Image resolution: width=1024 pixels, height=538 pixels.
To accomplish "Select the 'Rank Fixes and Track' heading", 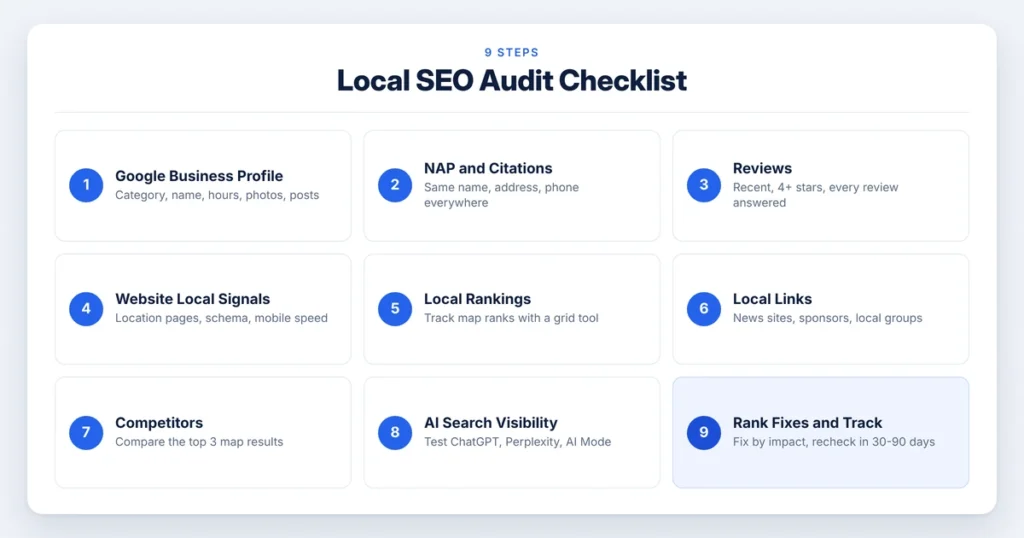I will pyautogui.click(x=807, y=423).
